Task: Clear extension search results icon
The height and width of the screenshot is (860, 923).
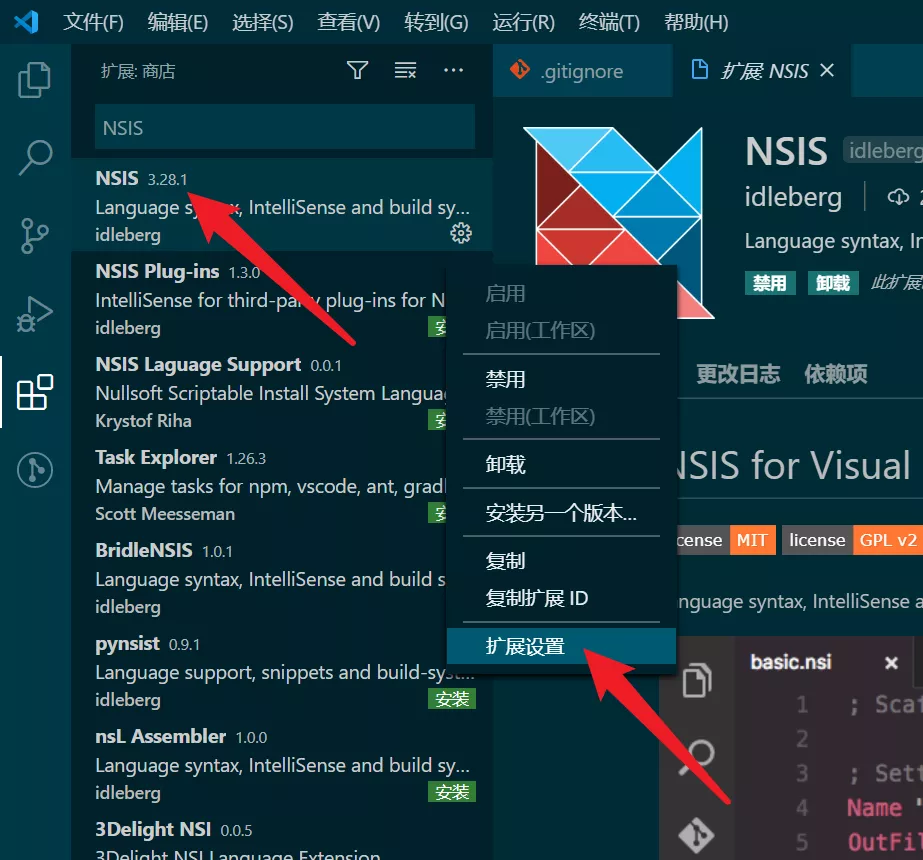Action: (405, 71)
